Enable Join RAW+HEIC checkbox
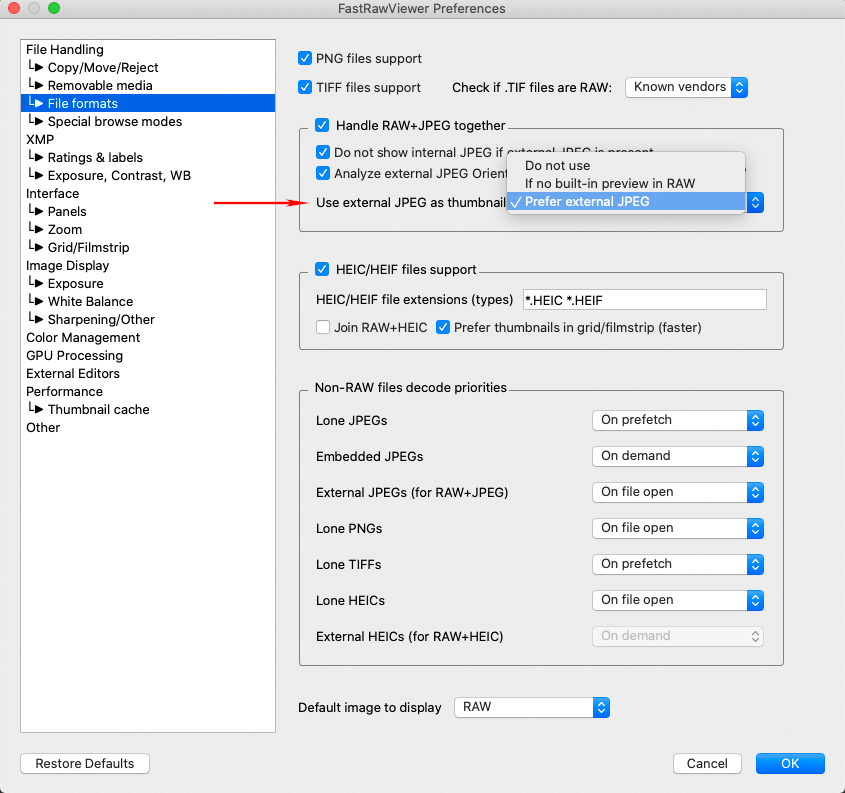 tap(323, 327)
